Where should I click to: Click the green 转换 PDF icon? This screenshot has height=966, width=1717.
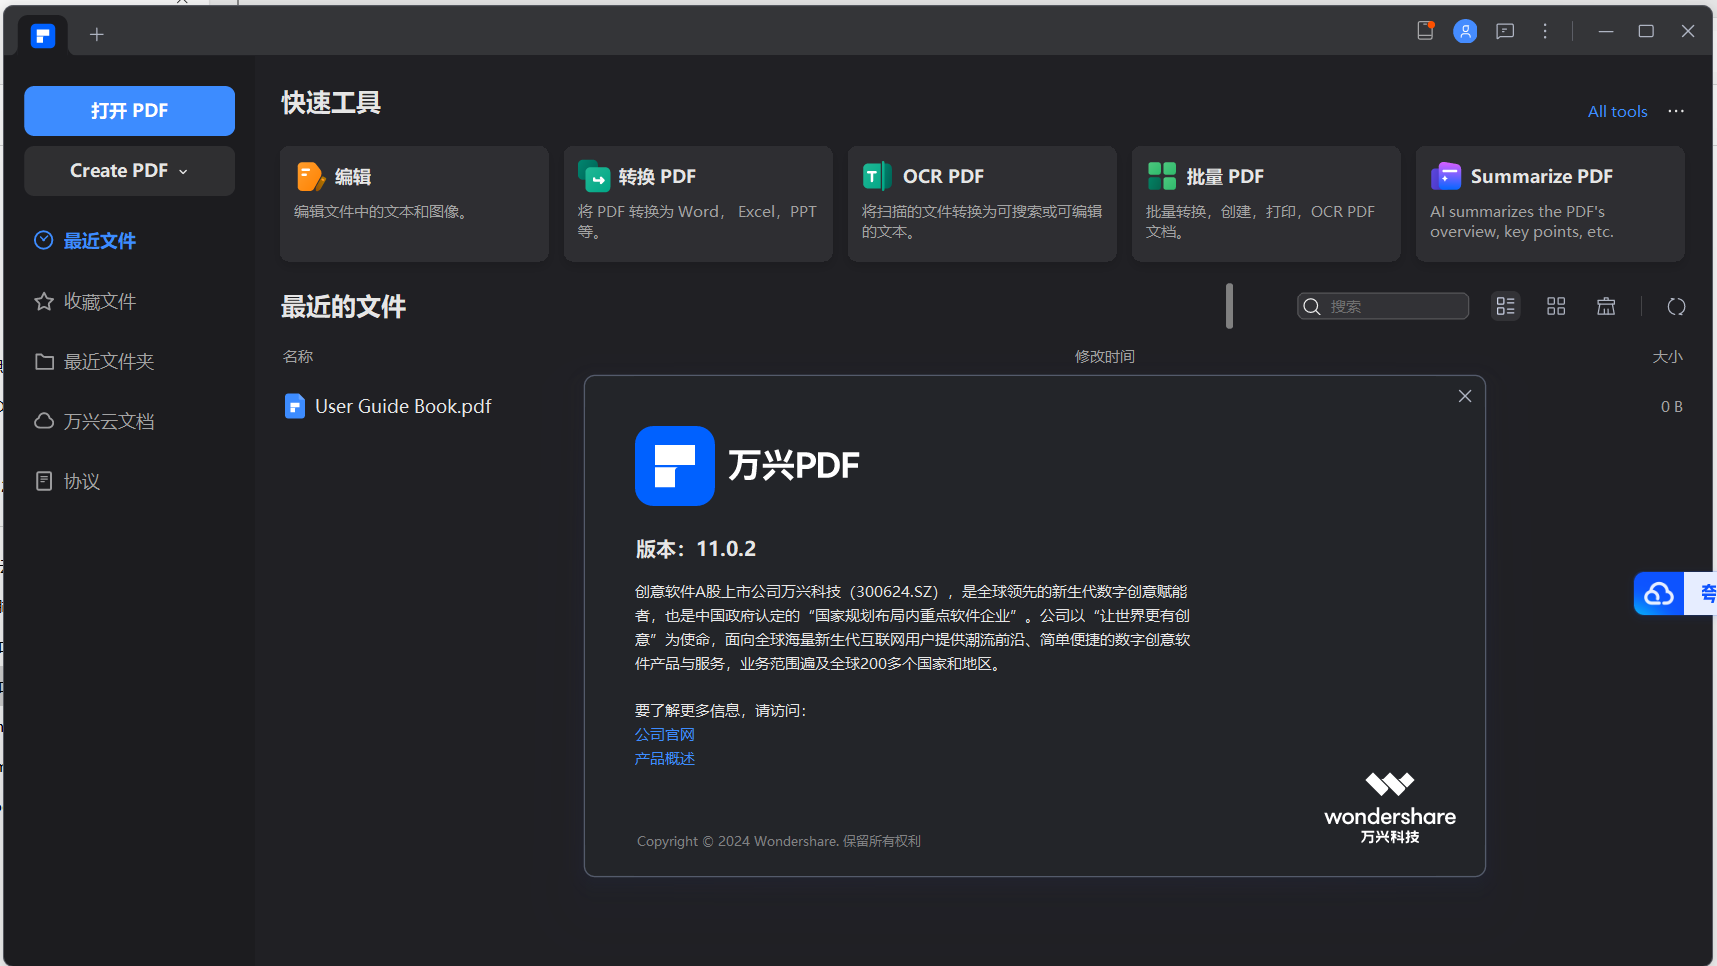pyautogui.click(x=594, y=176)
